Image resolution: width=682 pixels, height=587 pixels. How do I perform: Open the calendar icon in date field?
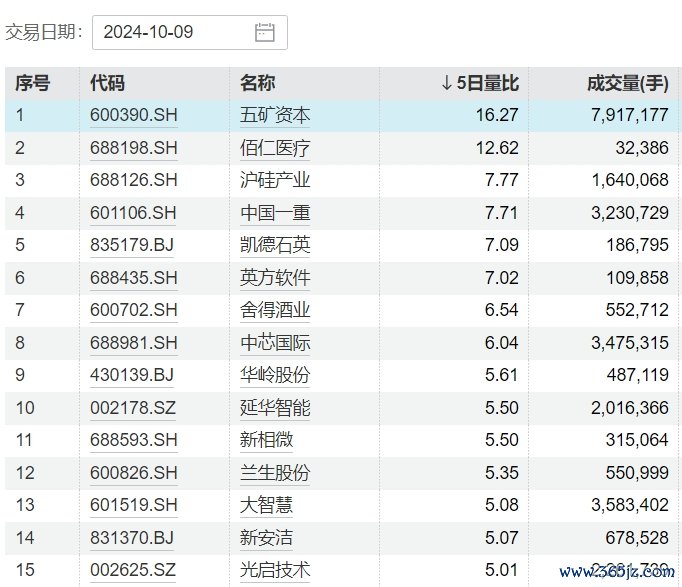point(264,33)
